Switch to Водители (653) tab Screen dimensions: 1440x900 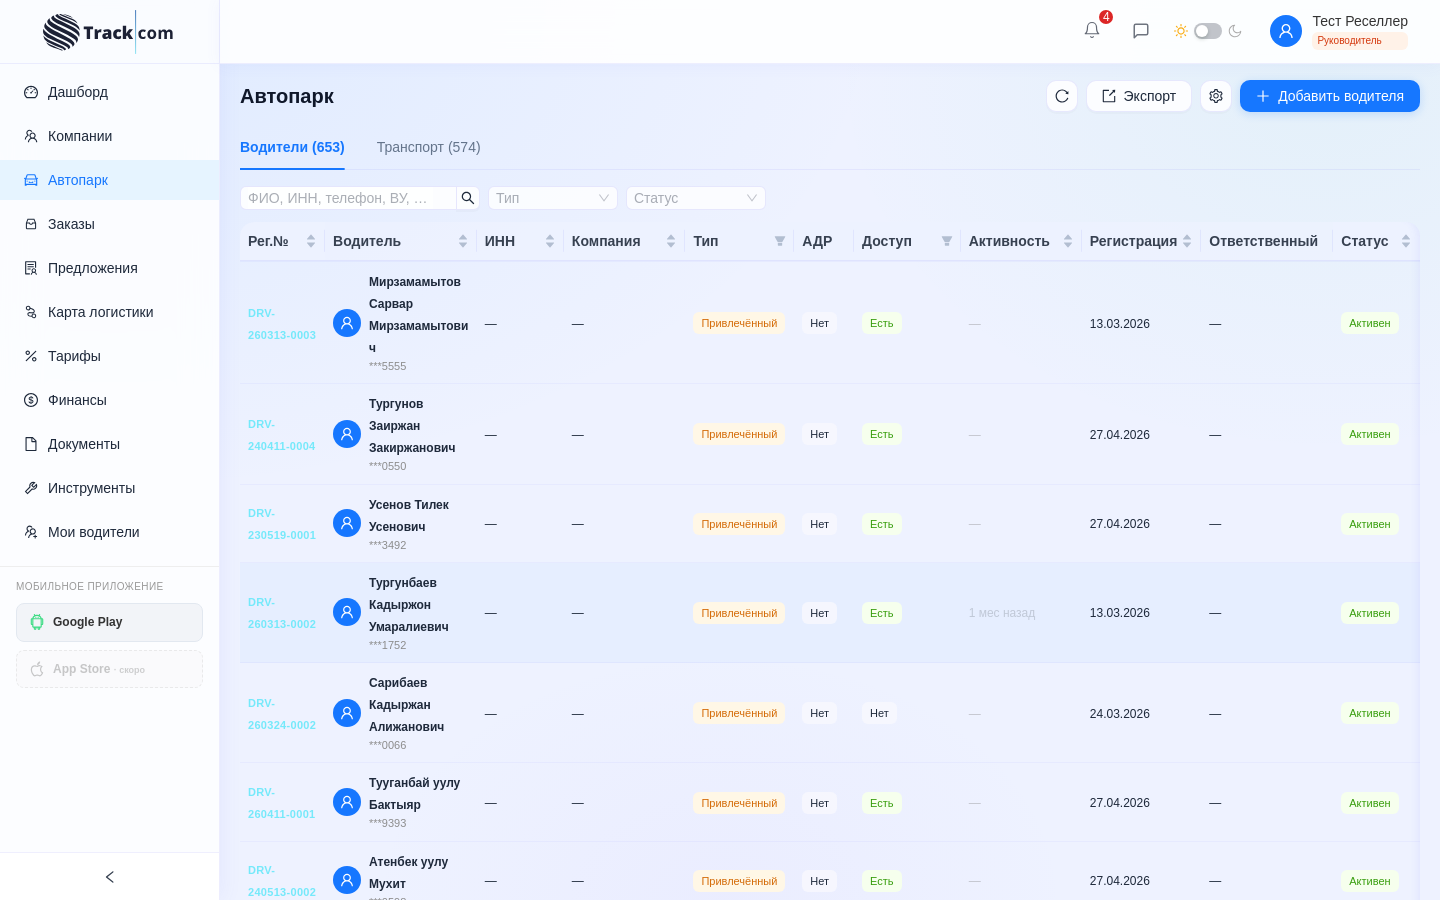point(292,147)
